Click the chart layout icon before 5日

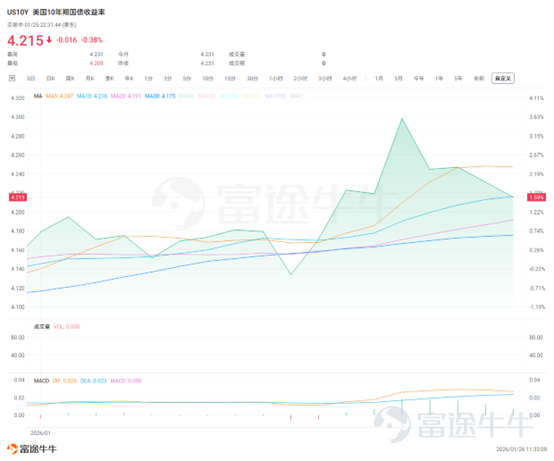pos(12,78)
